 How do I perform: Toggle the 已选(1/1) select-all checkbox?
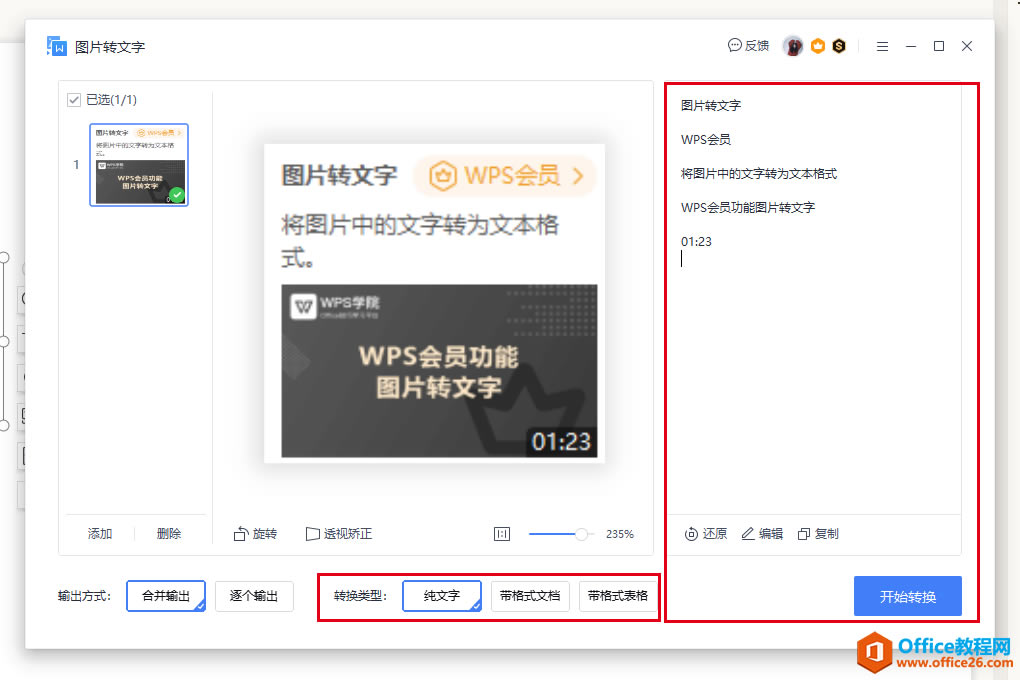point(74,100)
